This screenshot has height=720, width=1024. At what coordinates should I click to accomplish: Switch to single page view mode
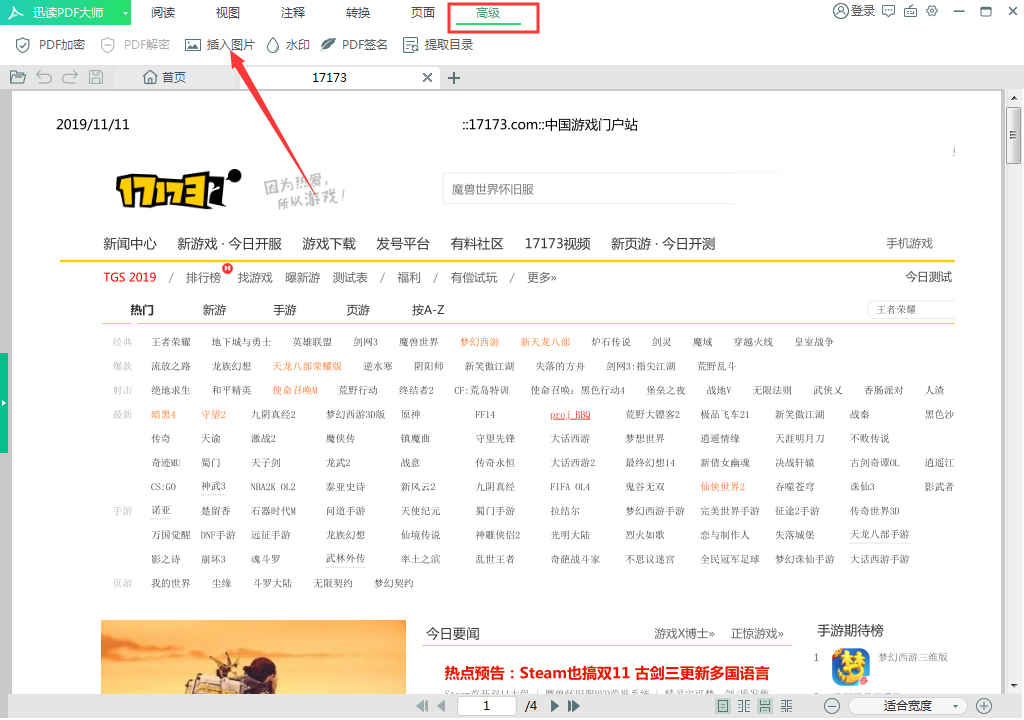[721, 705]
